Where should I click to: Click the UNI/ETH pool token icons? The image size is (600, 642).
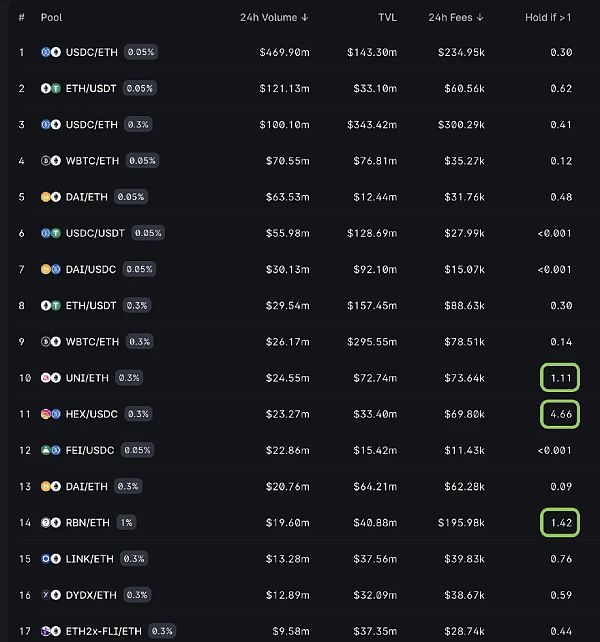[x=51, y=378]
